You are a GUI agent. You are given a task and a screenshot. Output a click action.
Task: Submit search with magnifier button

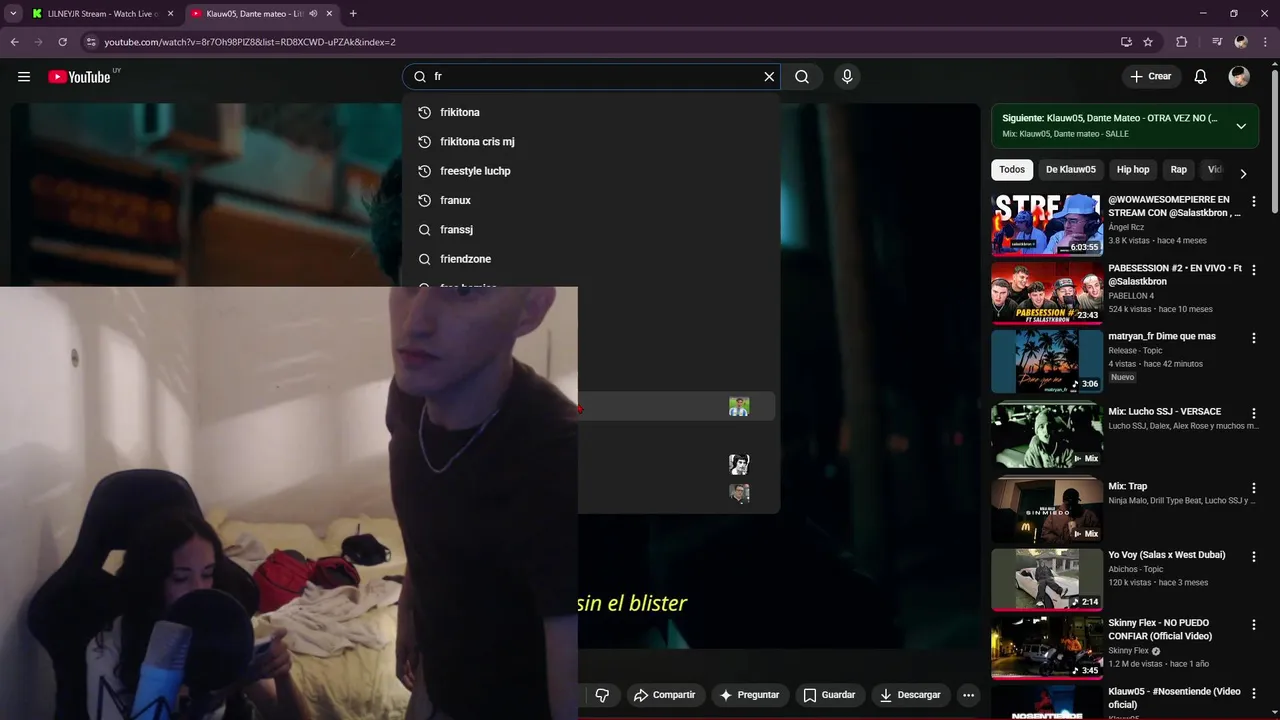tap(802, 77)
